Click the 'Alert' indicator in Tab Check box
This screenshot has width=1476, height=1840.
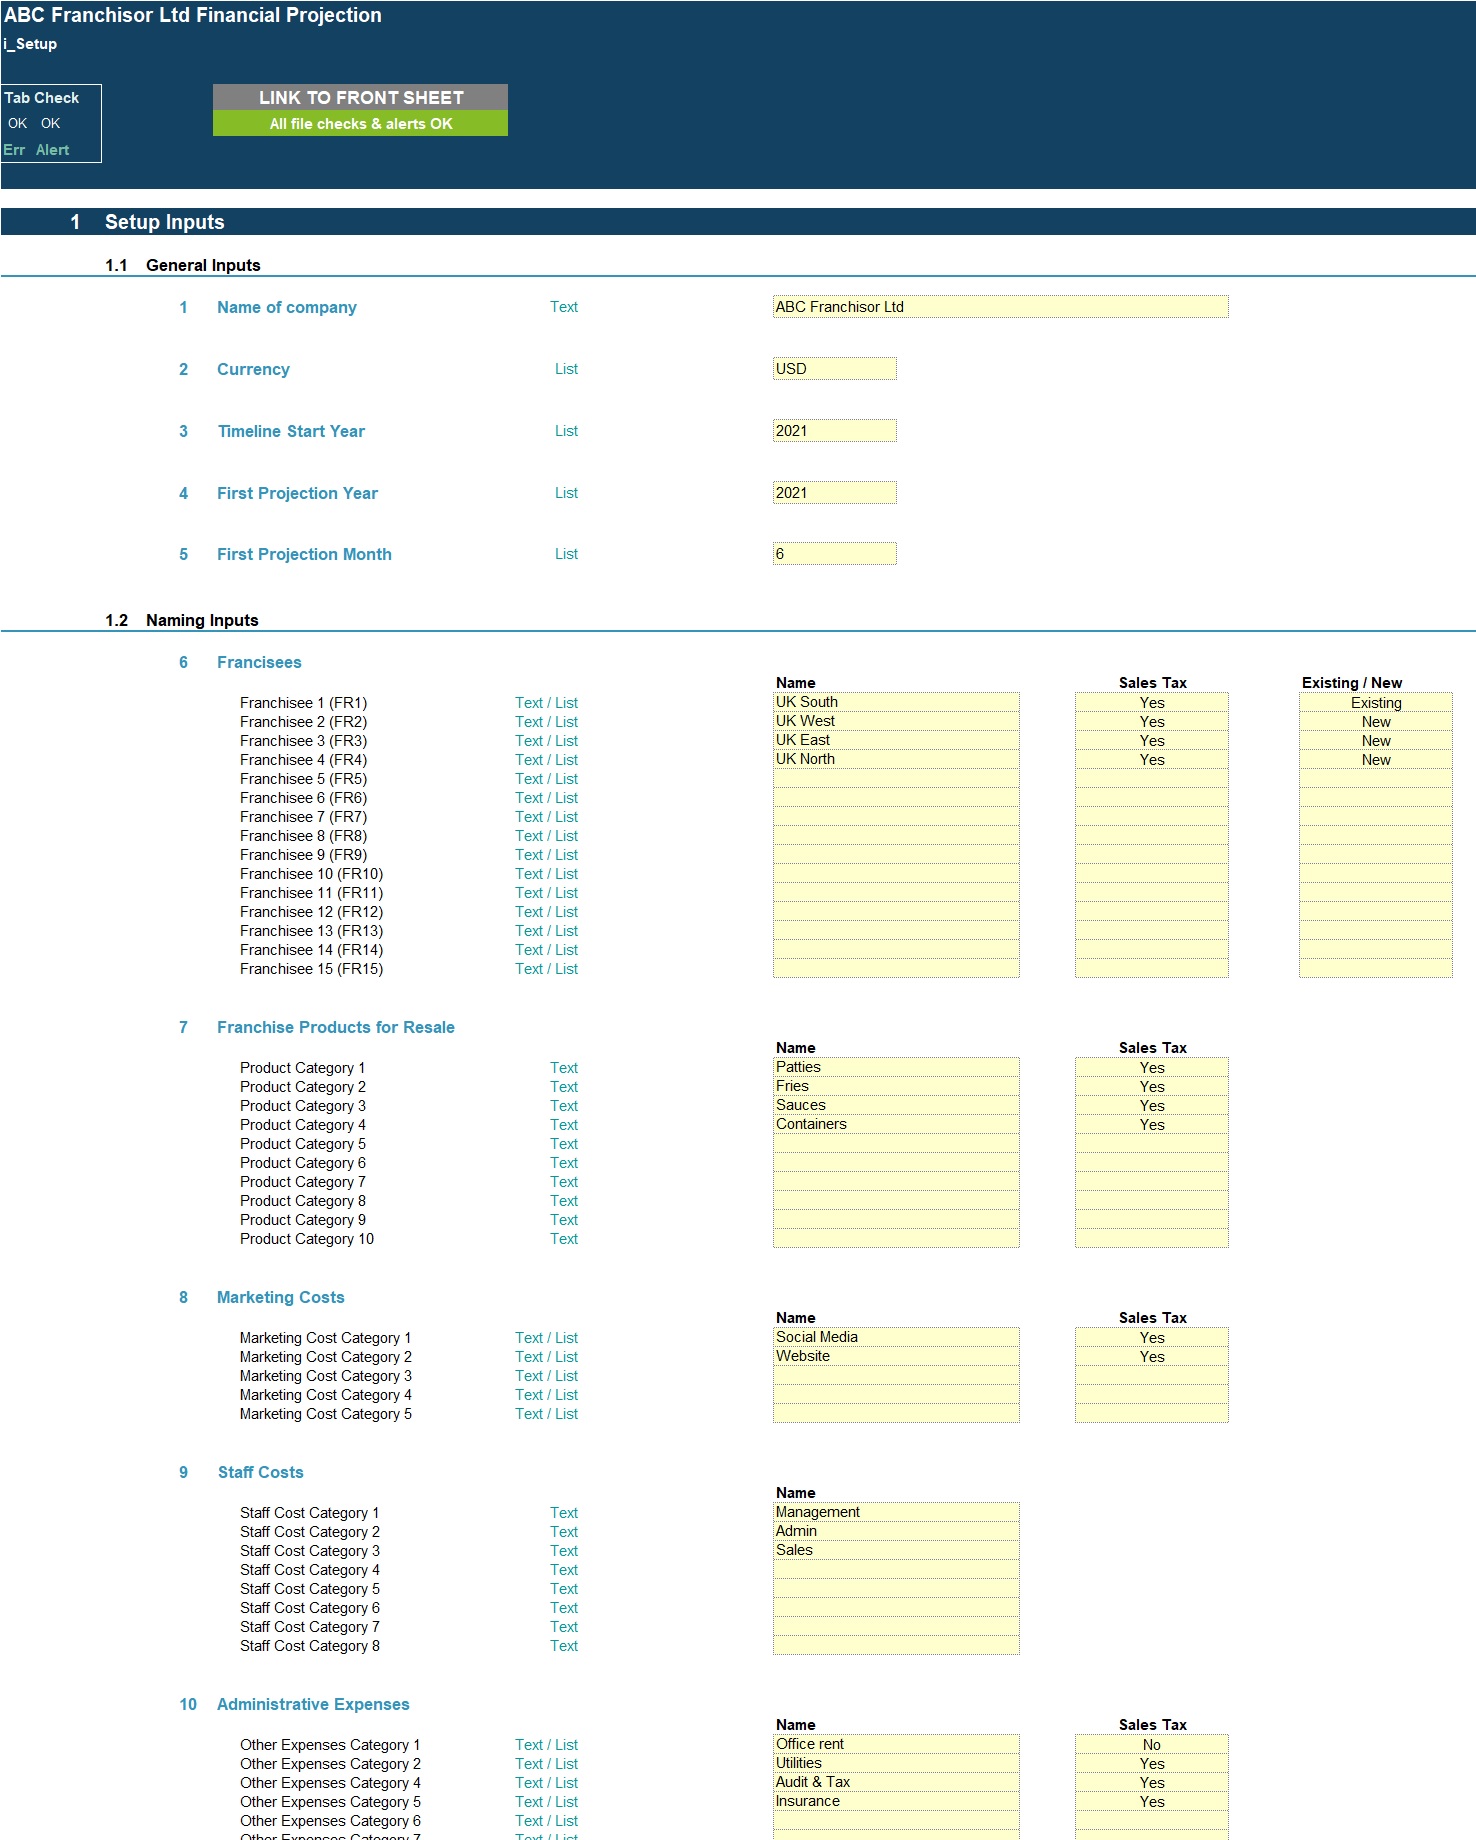[x=53, y=150]
